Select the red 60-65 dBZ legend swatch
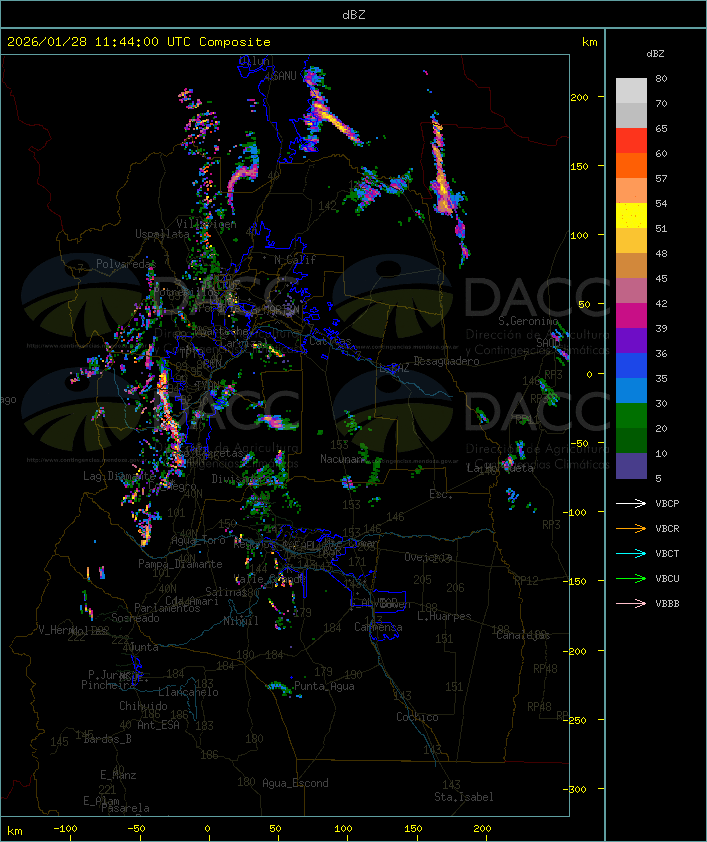Viewport: 707px width, 842px height. pos(631,141)
